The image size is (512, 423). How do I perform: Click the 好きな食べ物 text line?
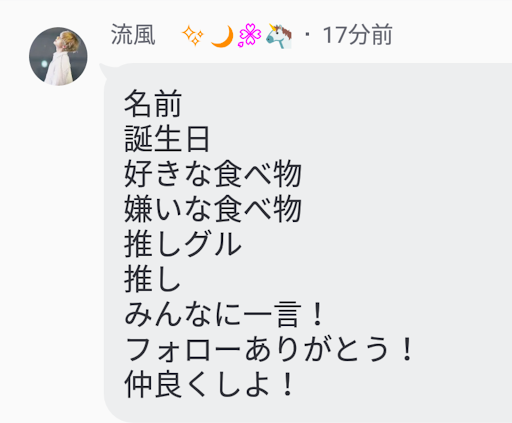(x=213, y=174)
